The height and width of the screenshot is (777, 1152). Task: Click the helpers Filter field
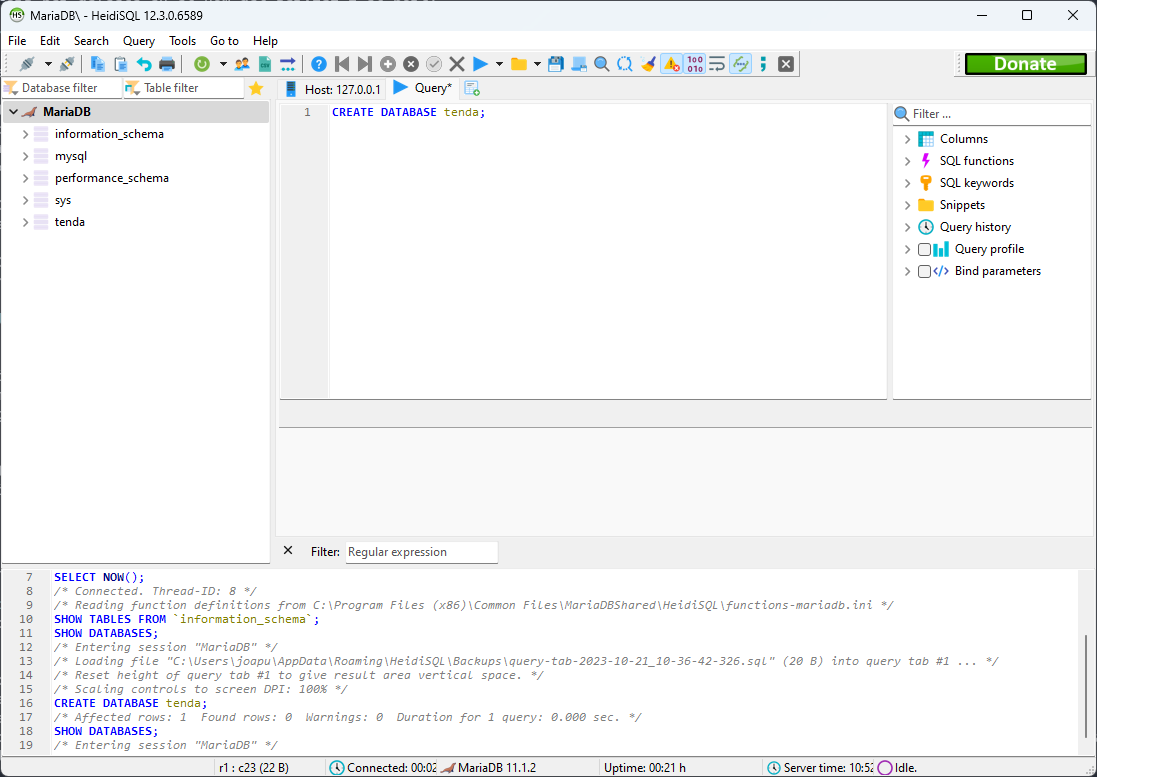pos(999,114)
